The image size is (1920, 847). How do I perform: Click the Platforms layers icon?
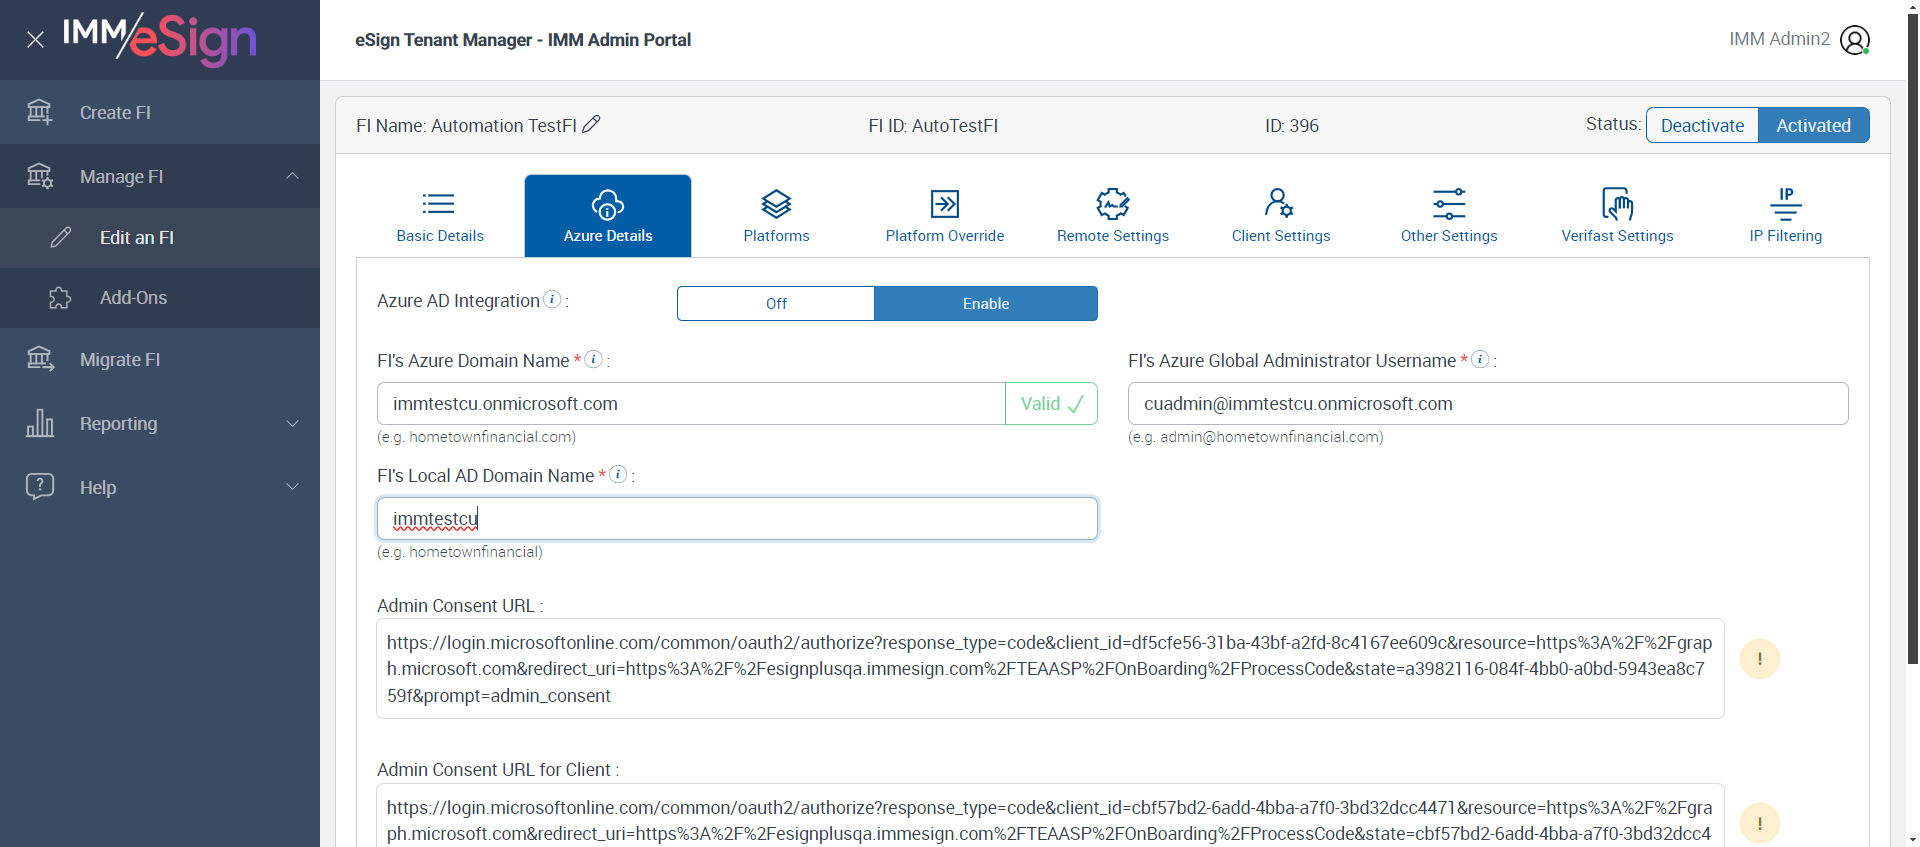pos(777,204)
